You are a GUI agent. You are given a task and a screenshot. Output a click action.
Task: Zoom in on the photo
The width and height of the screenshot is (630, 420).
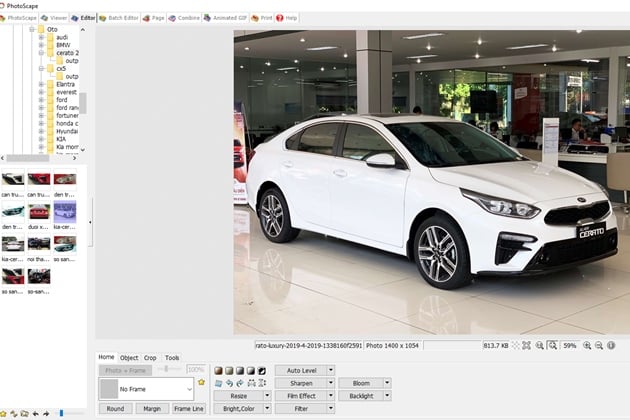[587, 346]
